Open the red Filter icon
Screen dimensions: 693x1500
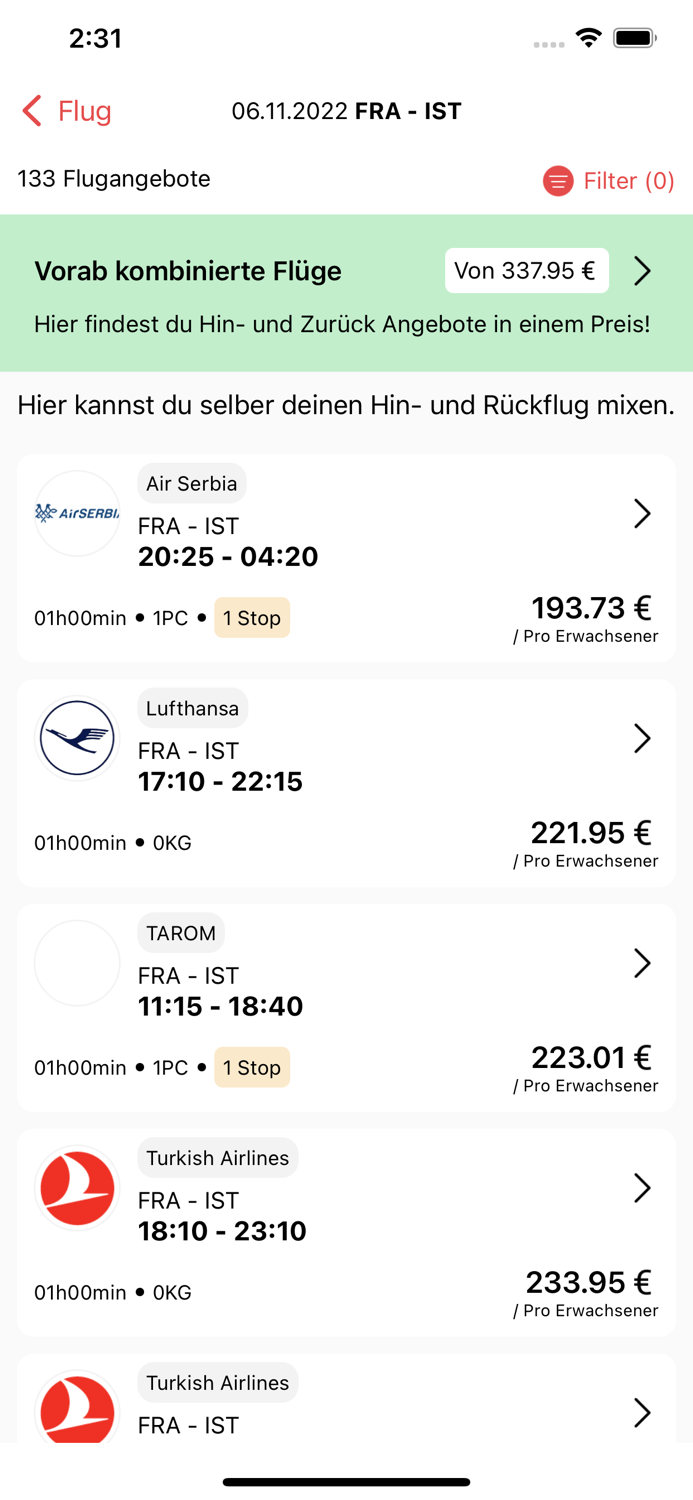pos(558,181)
